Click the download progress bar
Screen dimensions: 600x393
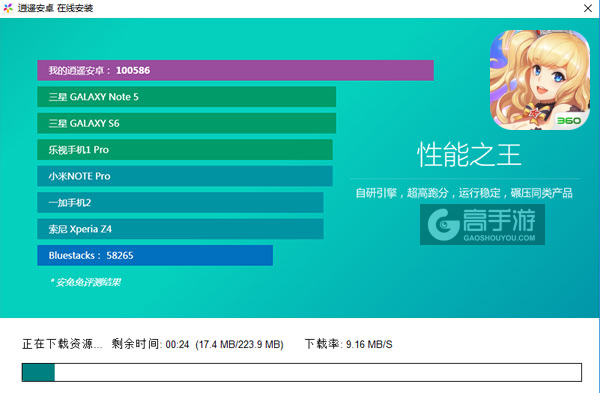click(302, 372)
